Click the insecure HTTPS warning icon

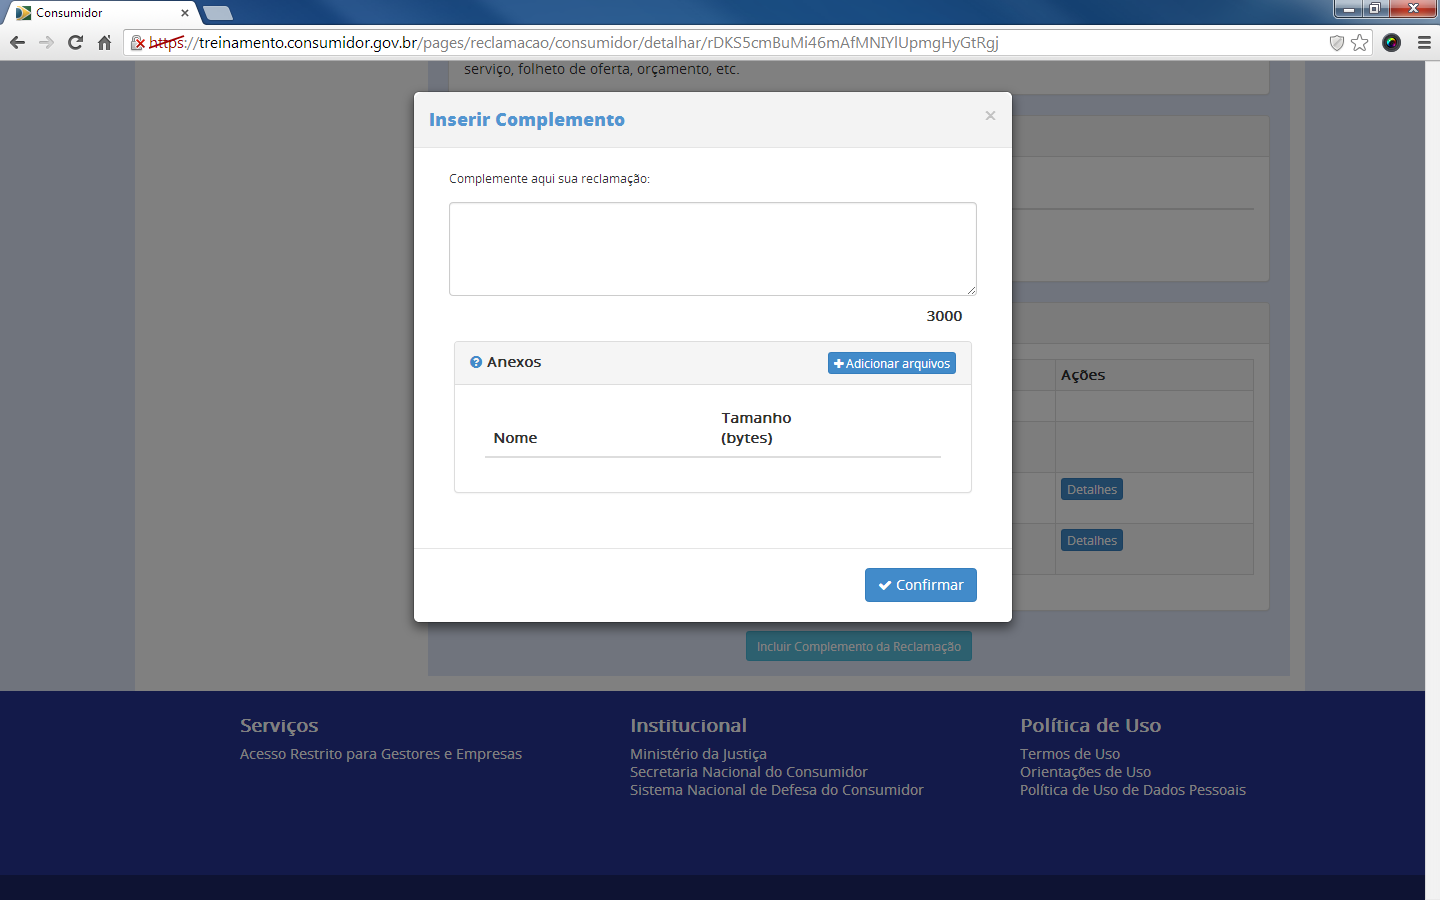point(139,43)
